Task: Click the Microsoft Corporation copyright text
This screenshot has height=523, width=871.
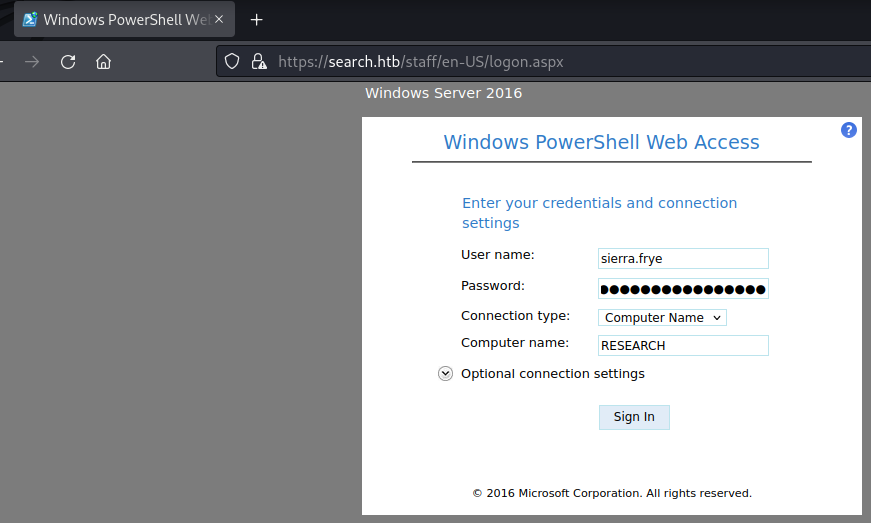Action: [x=612, y=493]
